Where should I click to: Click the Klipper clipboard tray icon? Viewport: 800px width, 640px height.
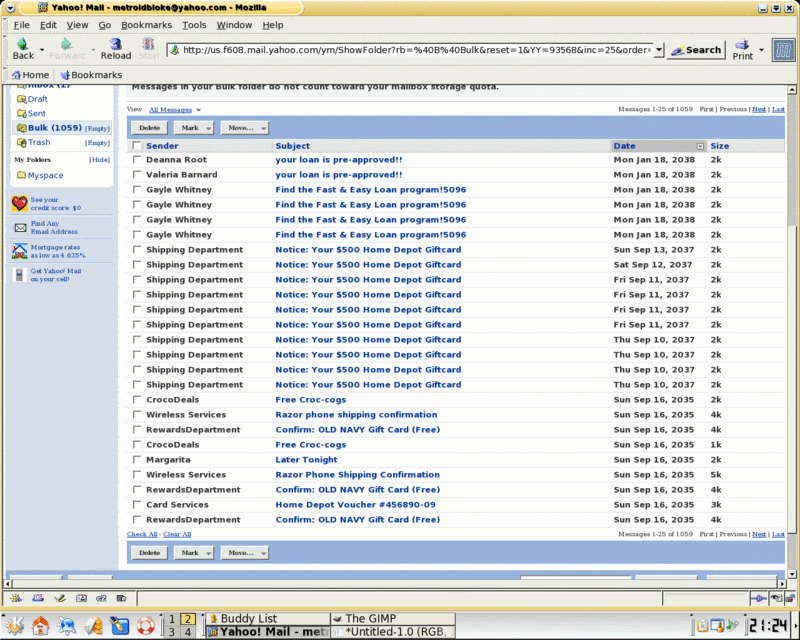[x=703, y=625]
